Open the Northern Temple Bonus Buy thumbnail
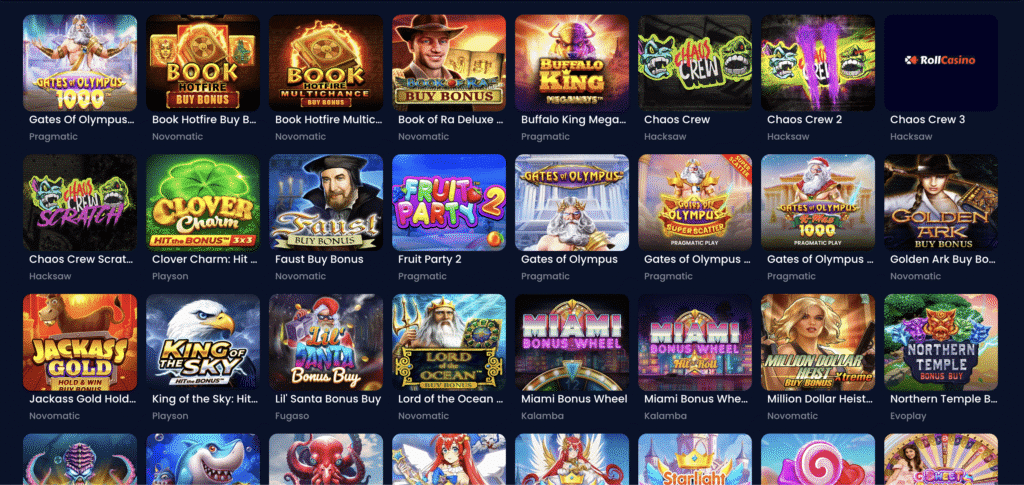1024x485 pixels. point(940,342)
